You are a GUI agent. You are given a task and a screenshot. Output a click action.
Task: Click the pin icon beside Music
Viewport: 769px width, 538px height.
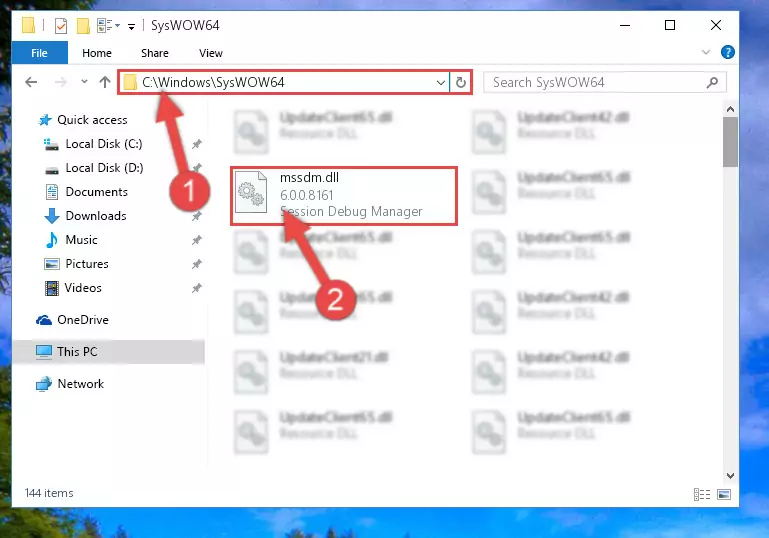coord(197,240)
